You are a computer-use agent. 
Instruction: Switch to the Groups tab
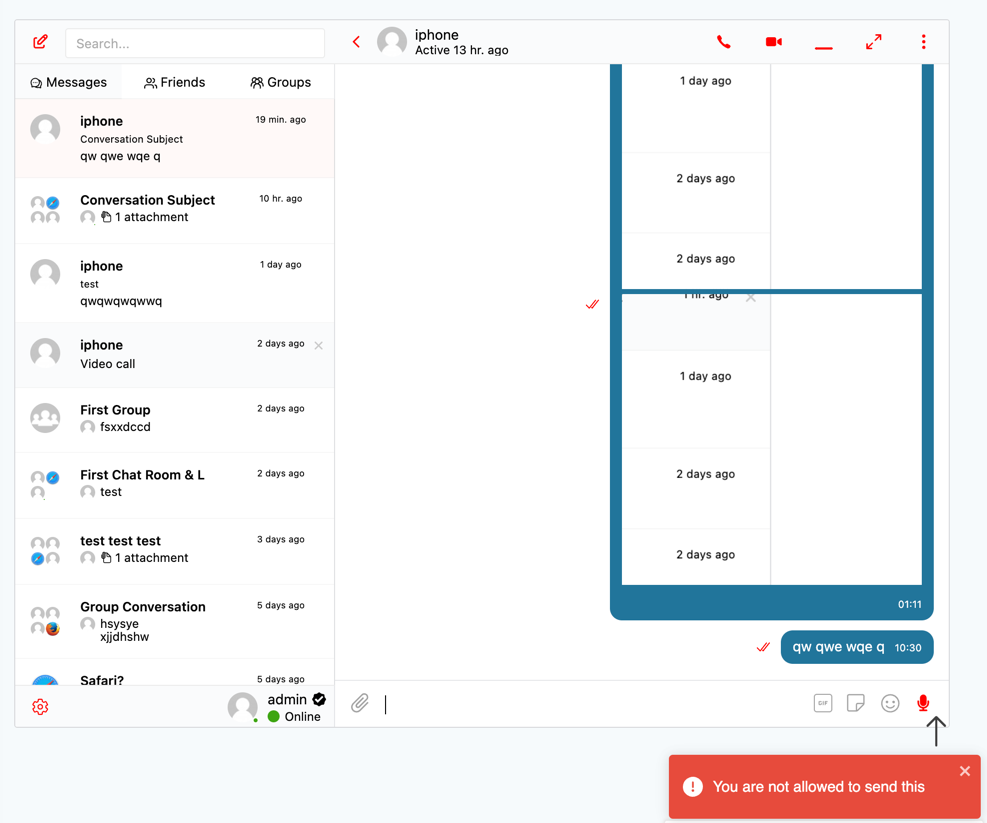281,82
